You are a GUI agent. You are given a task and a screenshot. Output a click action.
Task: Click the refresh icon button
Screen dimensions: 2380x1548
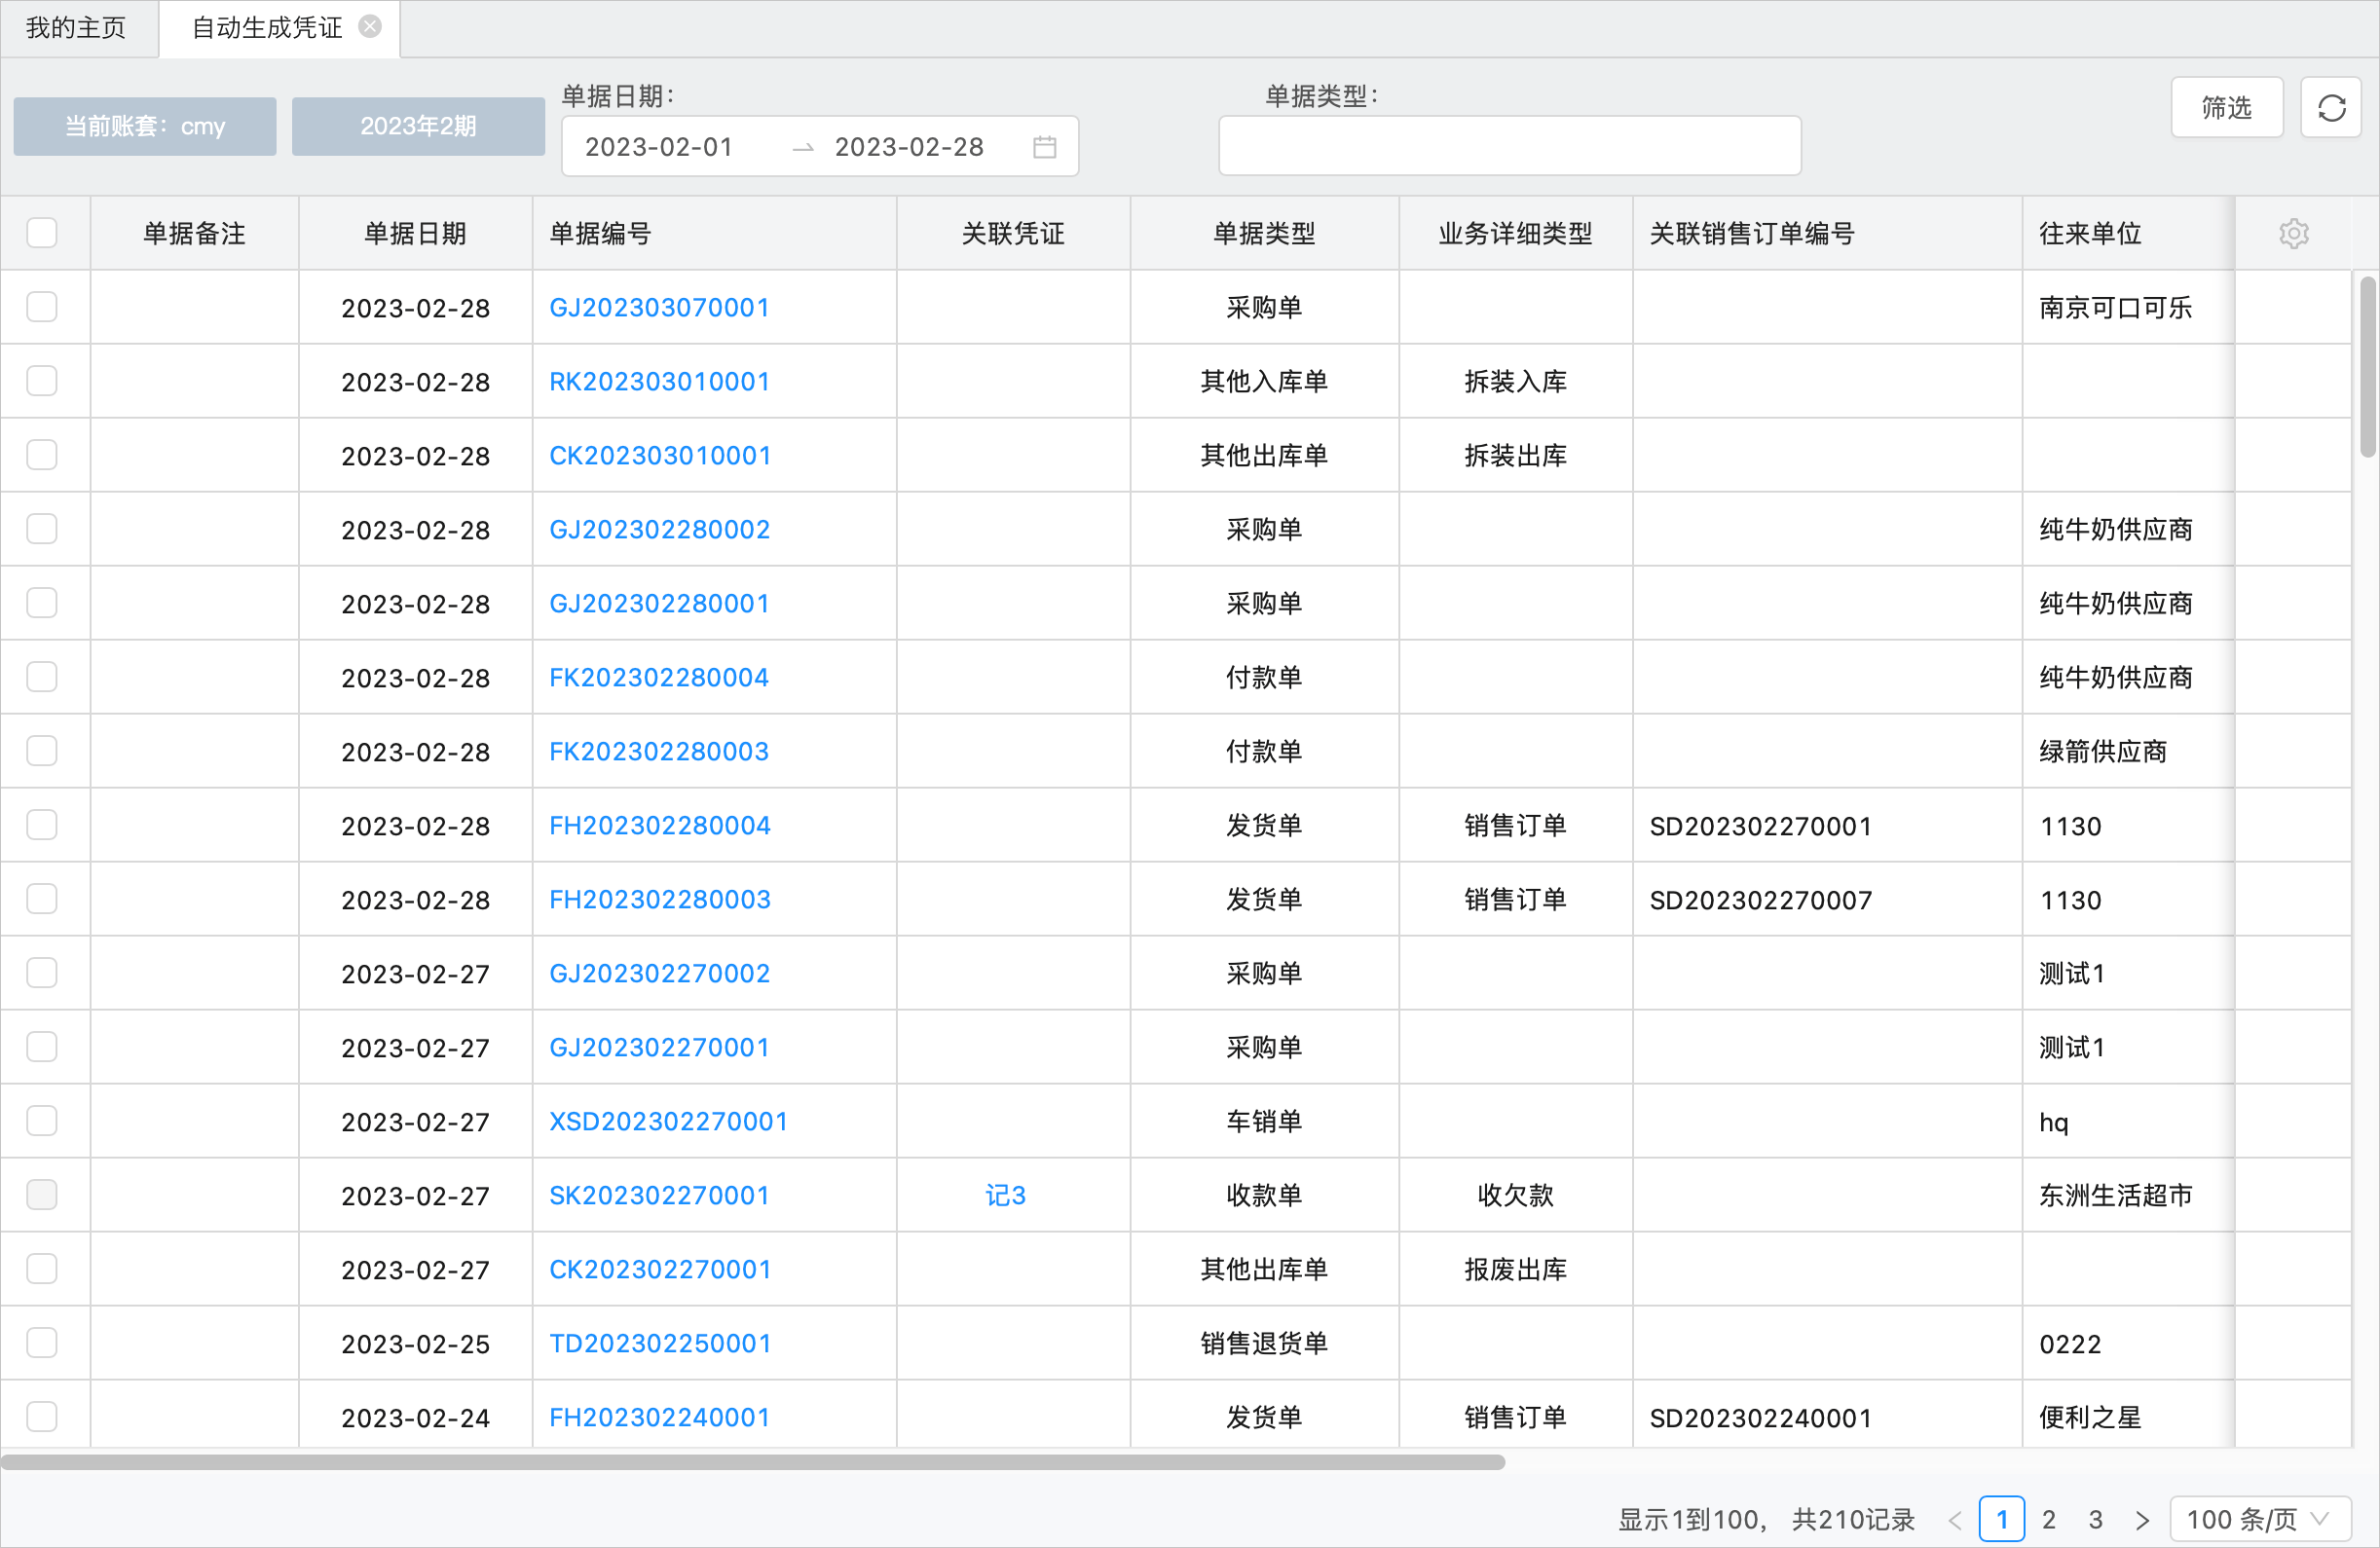click(2331, 107)
